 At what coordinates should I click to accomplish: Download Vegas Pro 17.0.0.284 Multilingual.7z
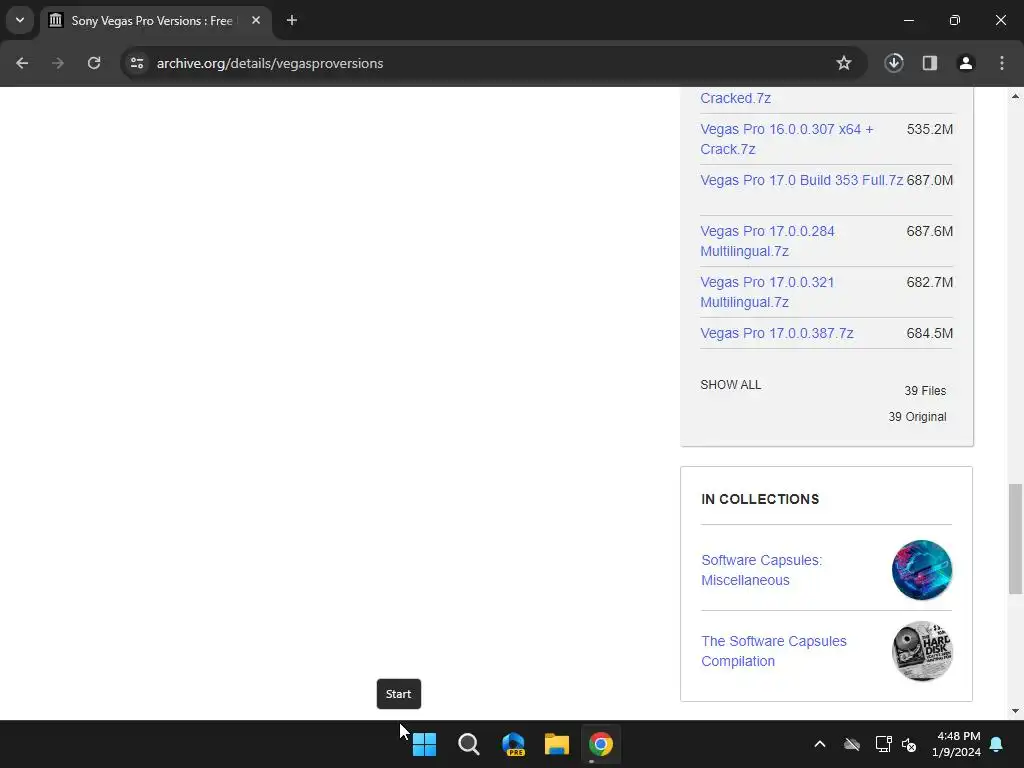click(767, 241)
